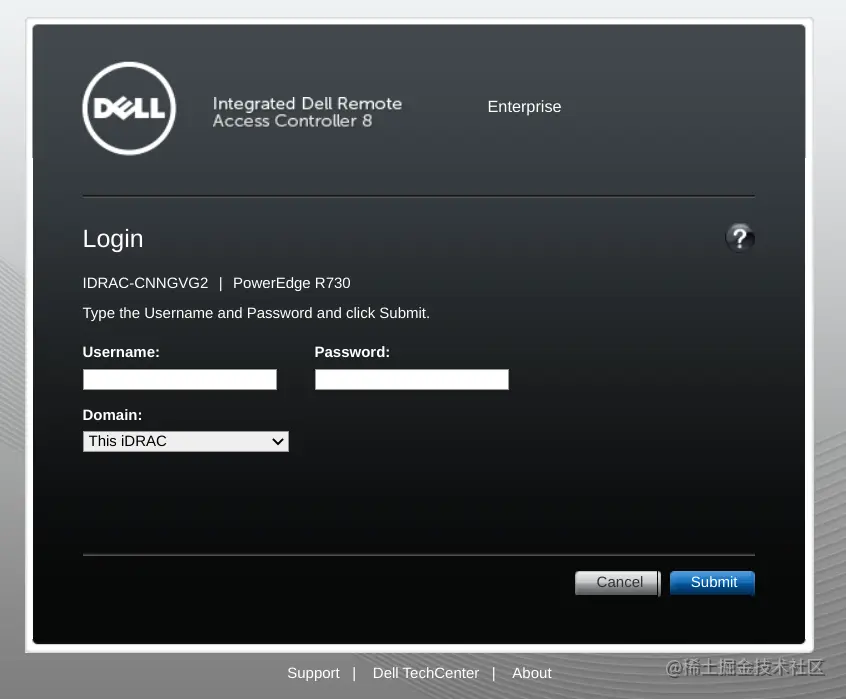The height and width of the screenshot is (699, 846).
Task: Click the 'Type the Username and Password' instruction text
Action: tap(256, 313)
